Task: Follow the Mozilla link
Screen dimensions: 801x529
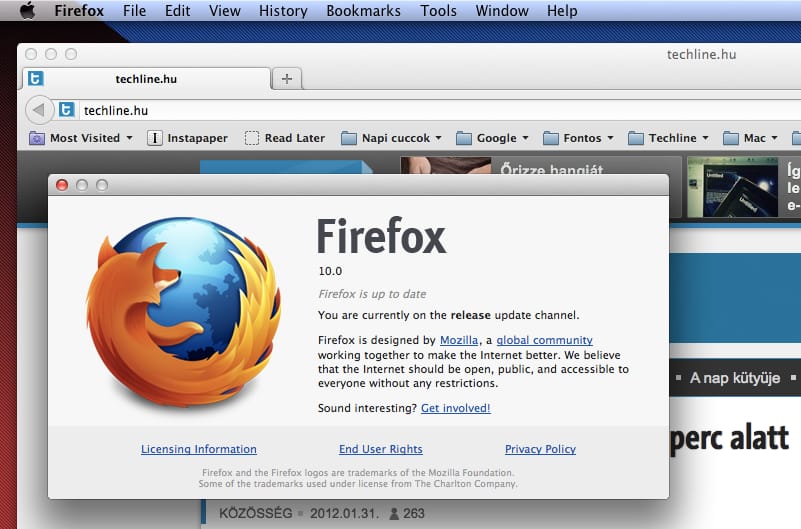Action: pyautogui.click(x=459, y=340)
